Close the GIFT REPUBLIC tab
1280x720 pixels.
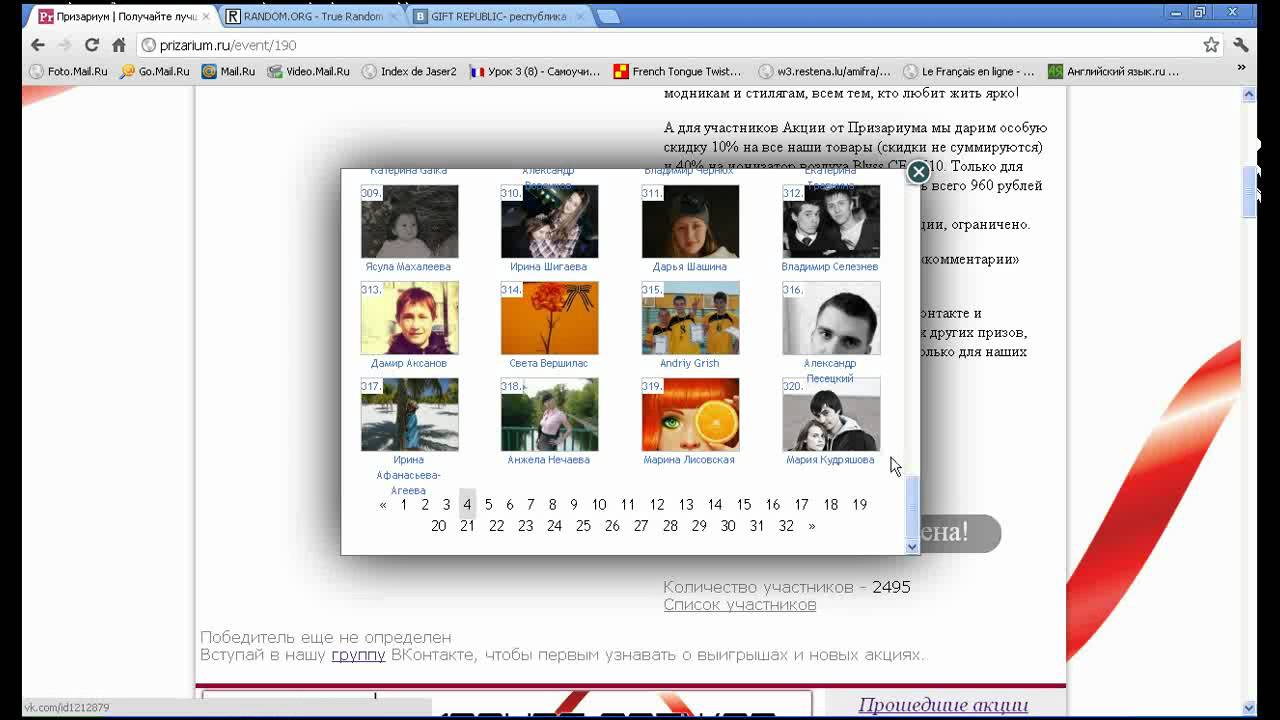(x=580, y=17)
